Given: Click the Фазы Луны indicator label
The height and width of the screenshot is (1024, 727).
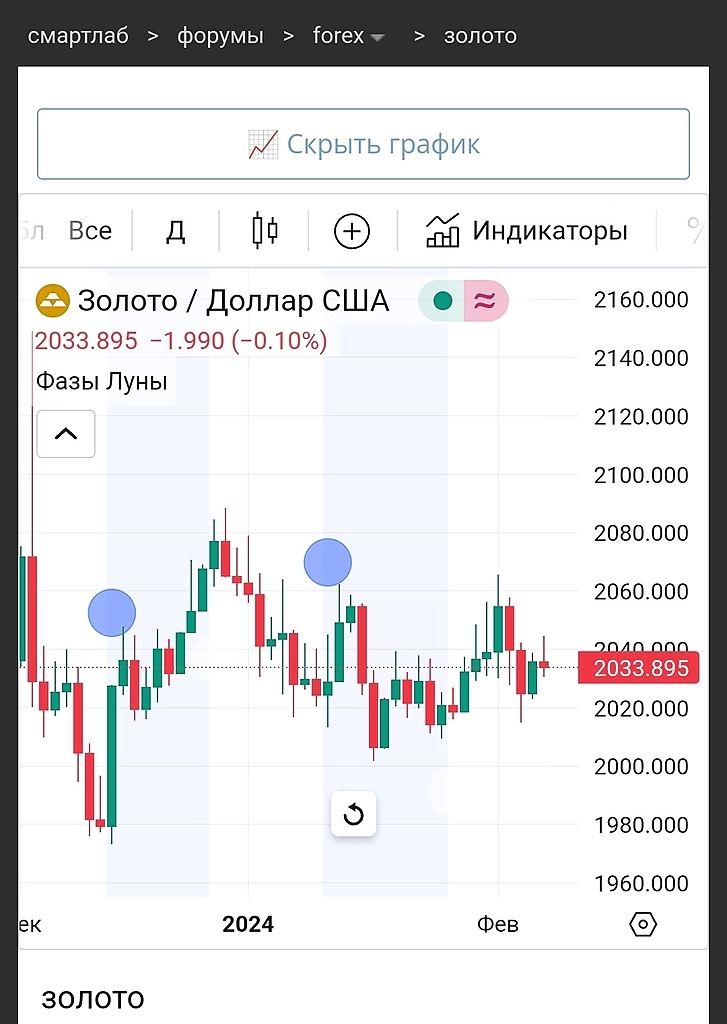Looking at the screenshot, I should 102,381.
